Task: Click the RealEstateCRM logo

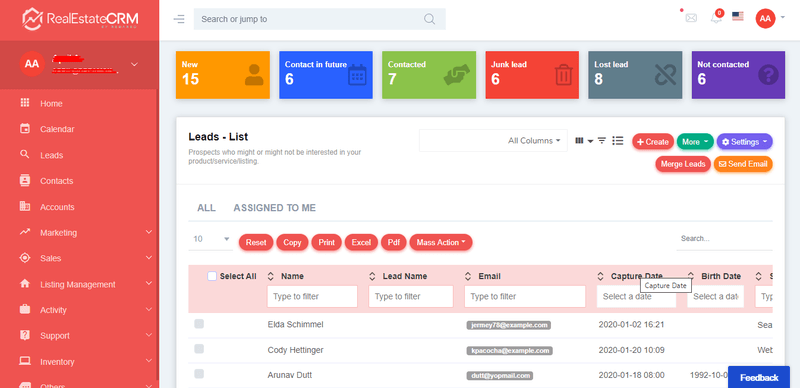Action: tap(81, 19)
